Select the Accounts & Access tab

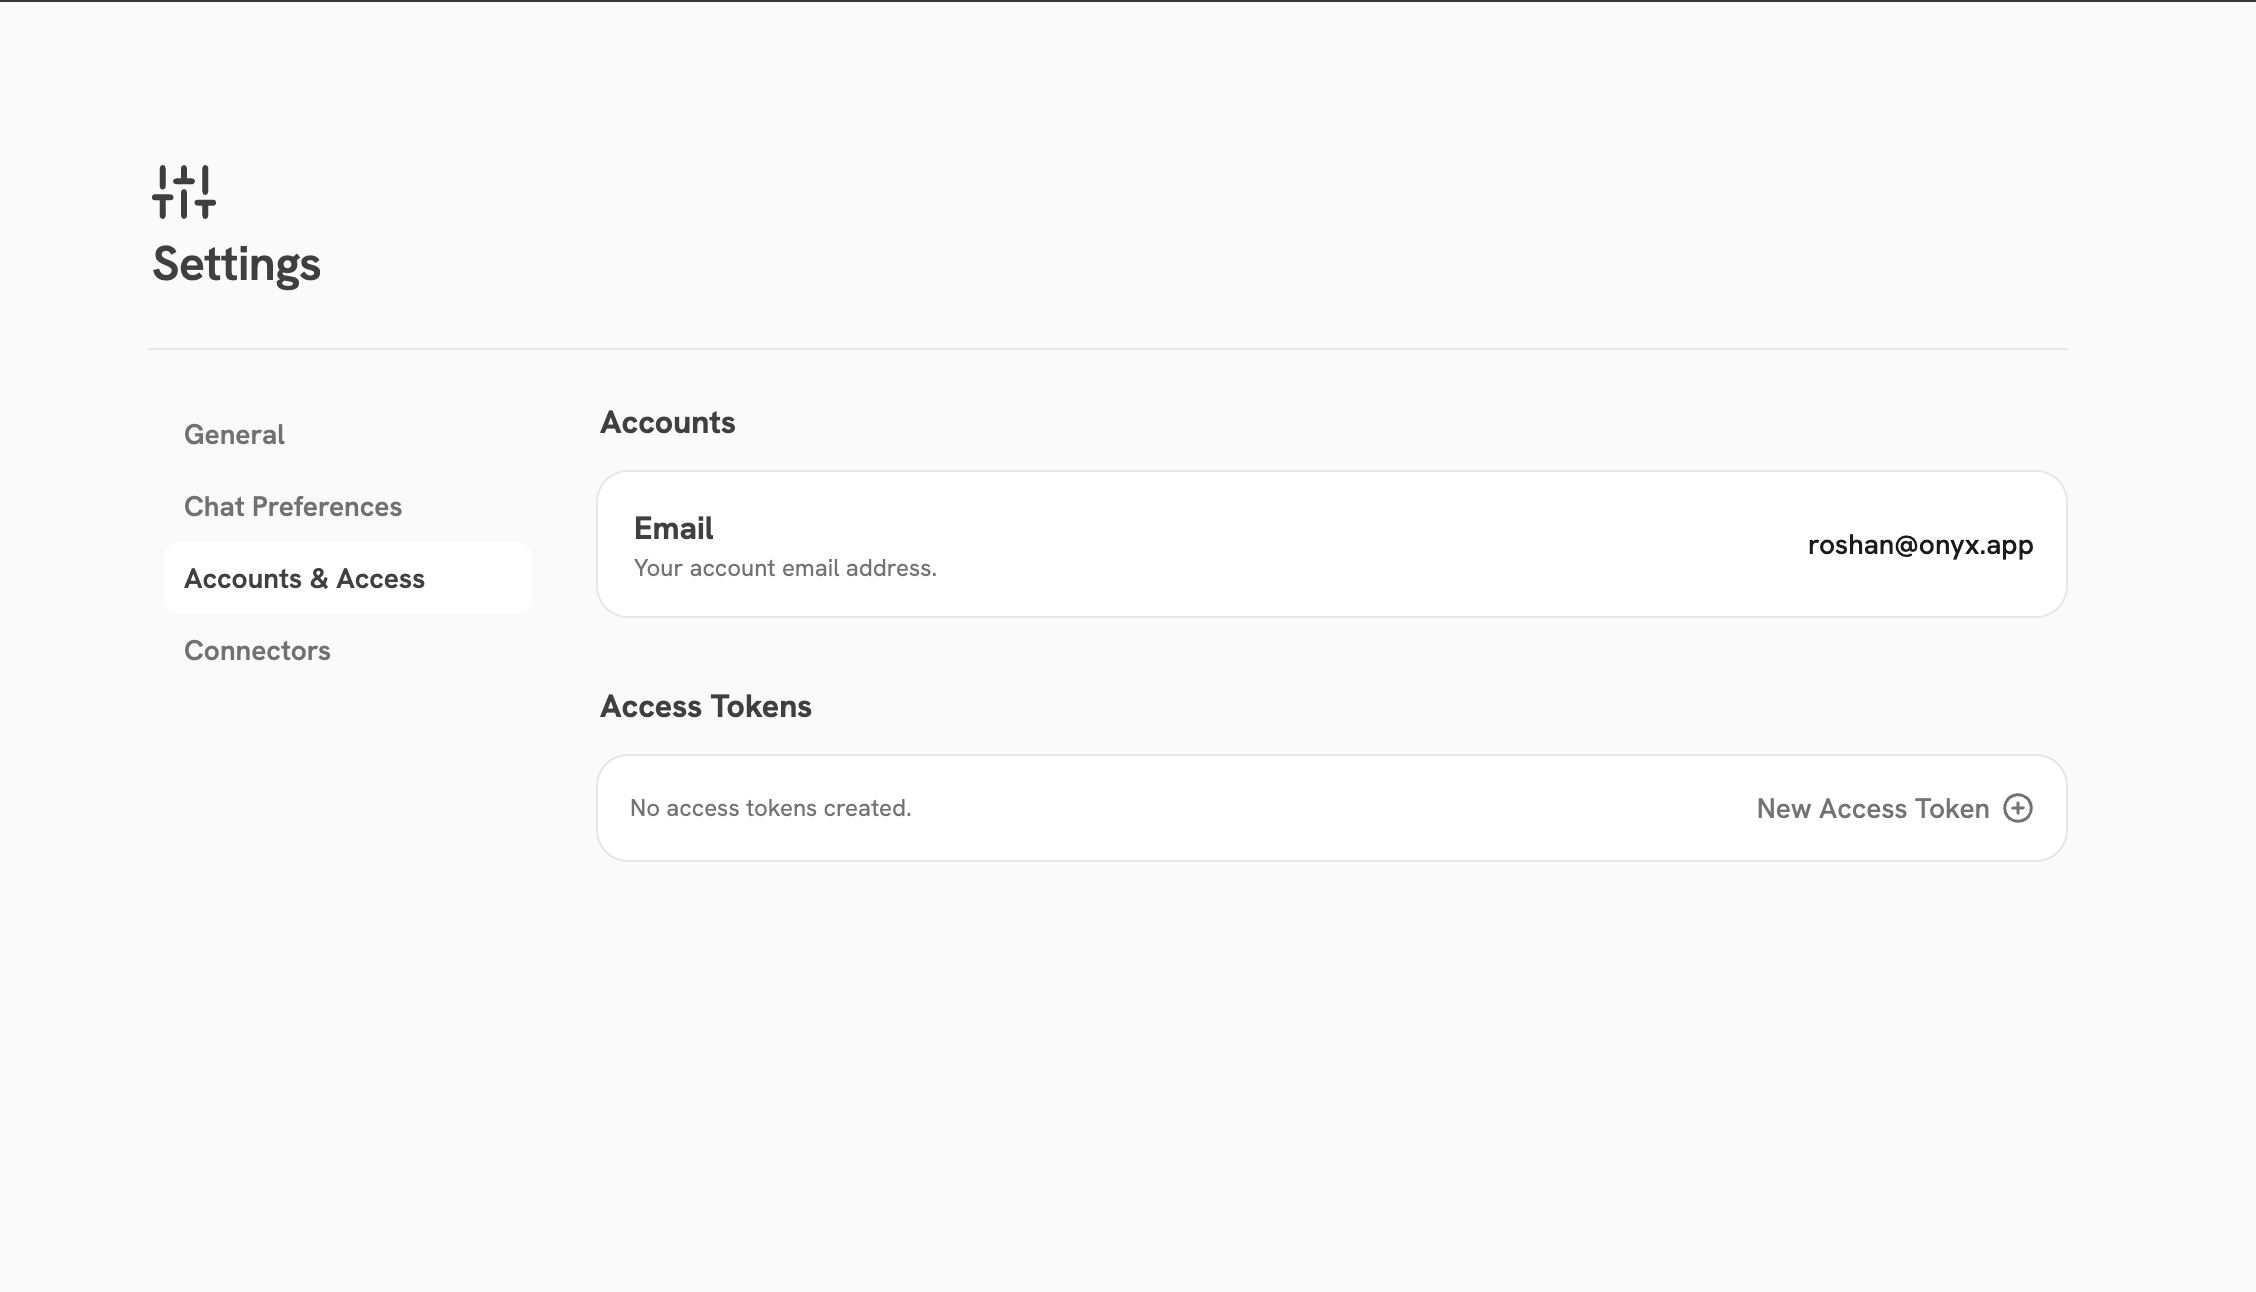(x=303, y=578)
